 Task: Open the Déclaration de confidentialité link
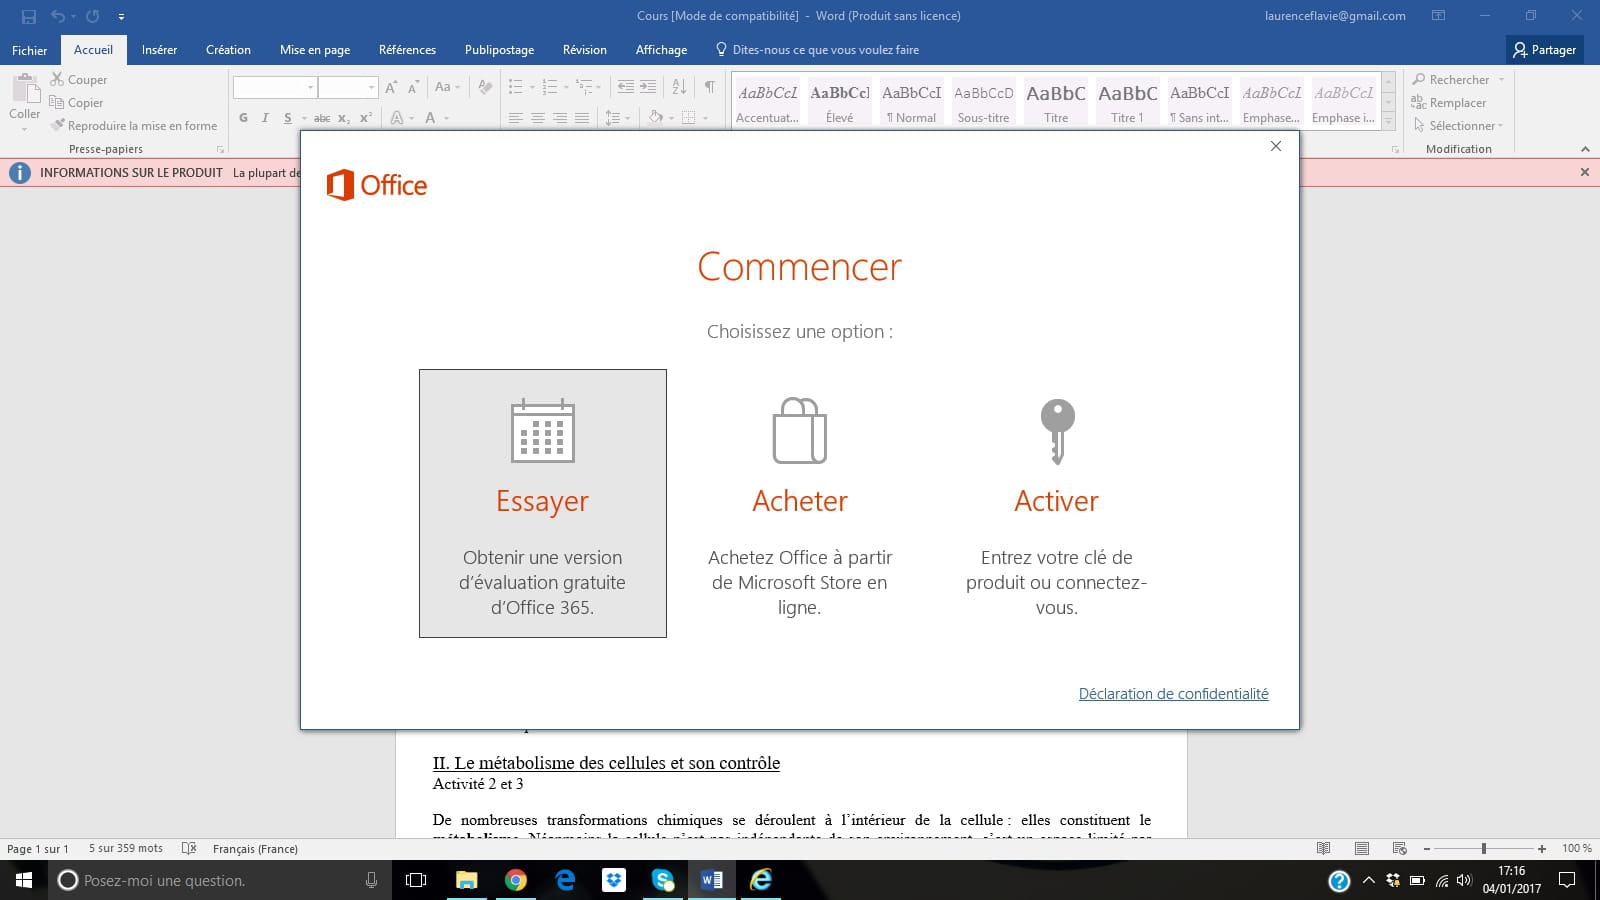coord(1173,693)
